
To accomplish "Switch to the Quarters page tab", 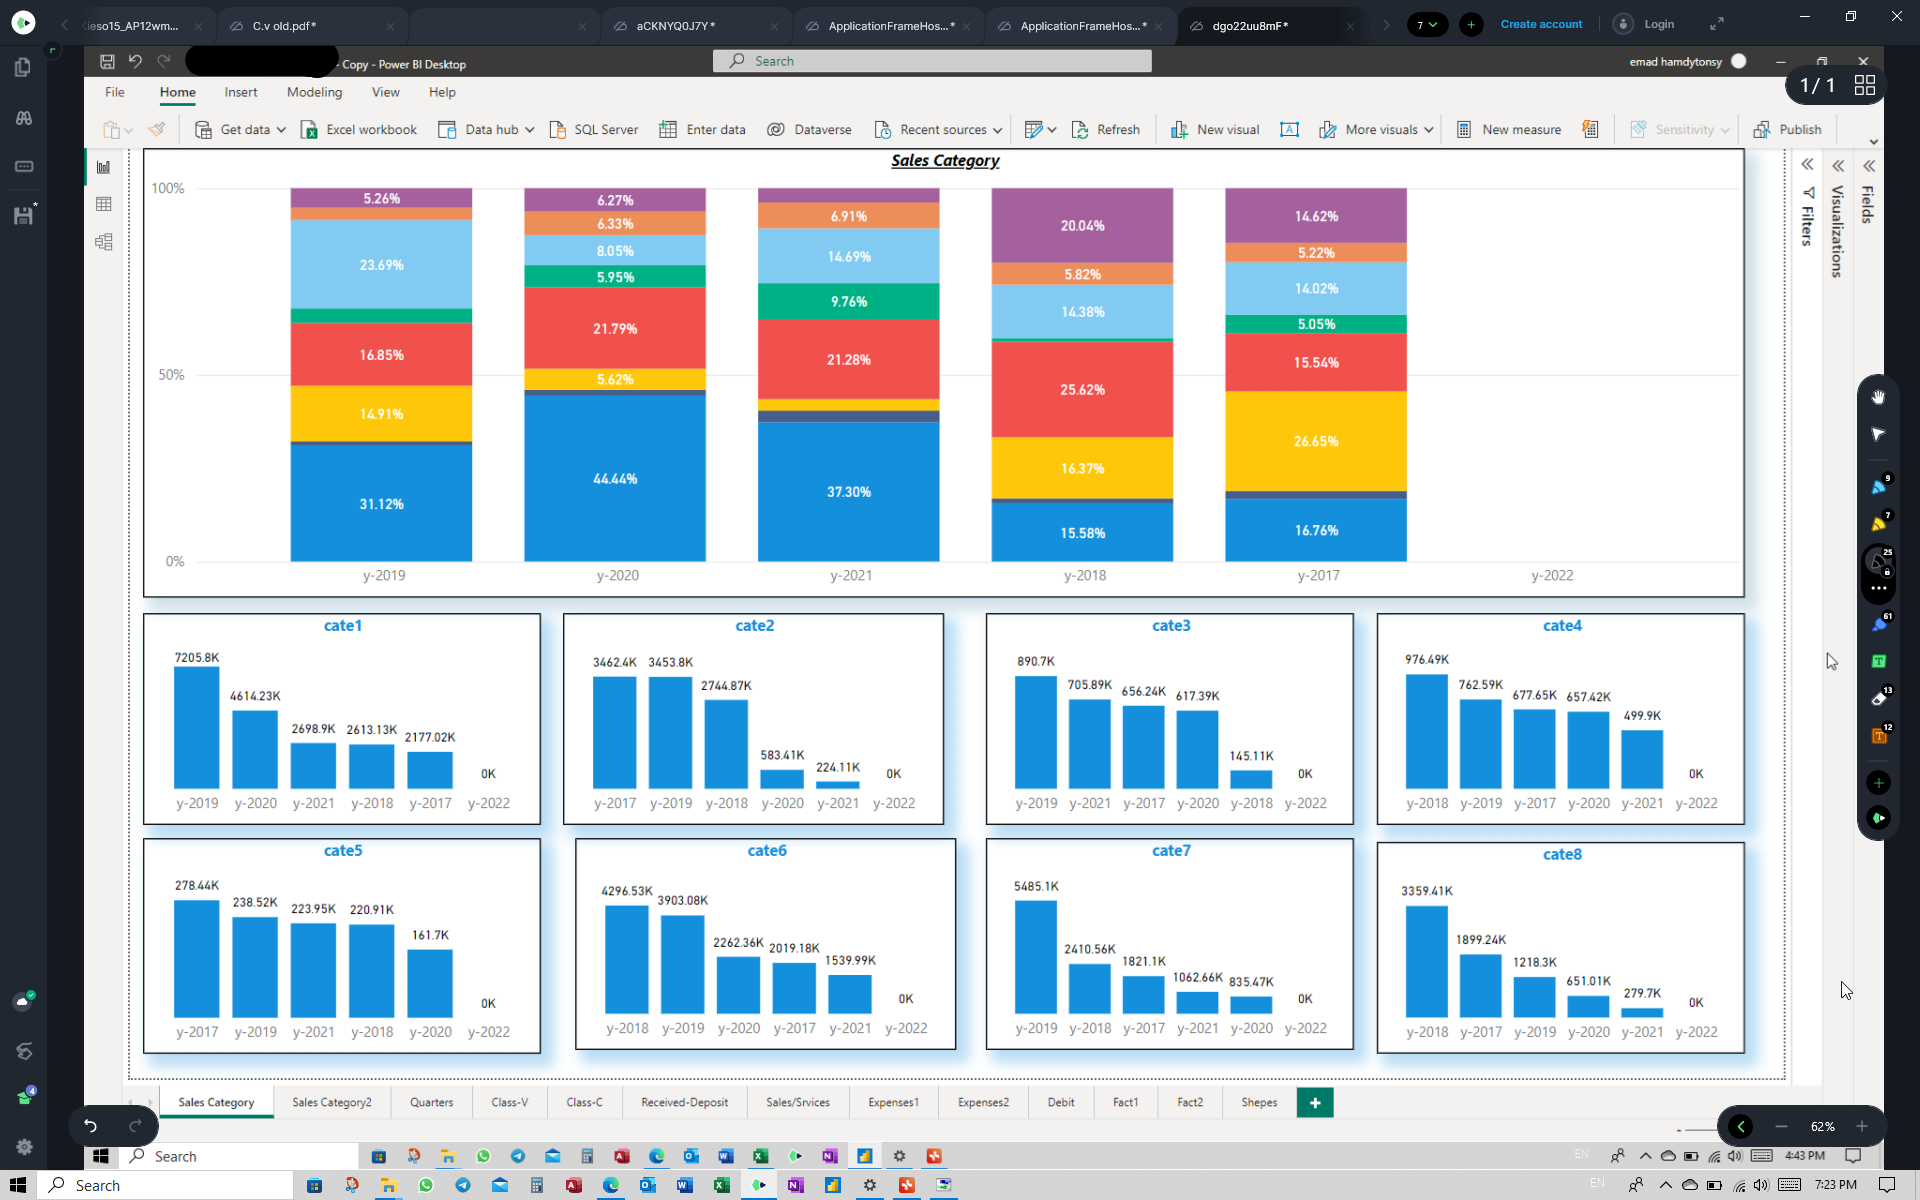I will tap(431, 1102).
